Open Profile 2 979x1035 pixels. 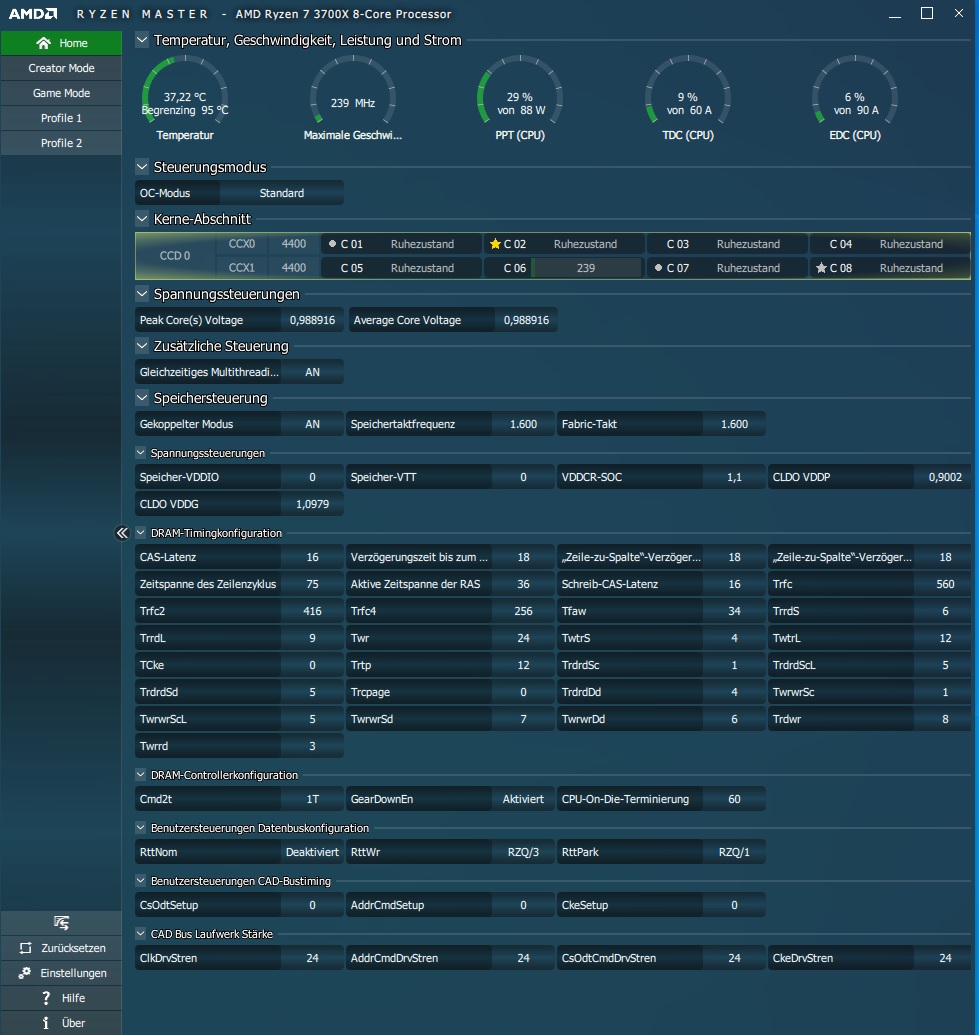tap(61, 143)
